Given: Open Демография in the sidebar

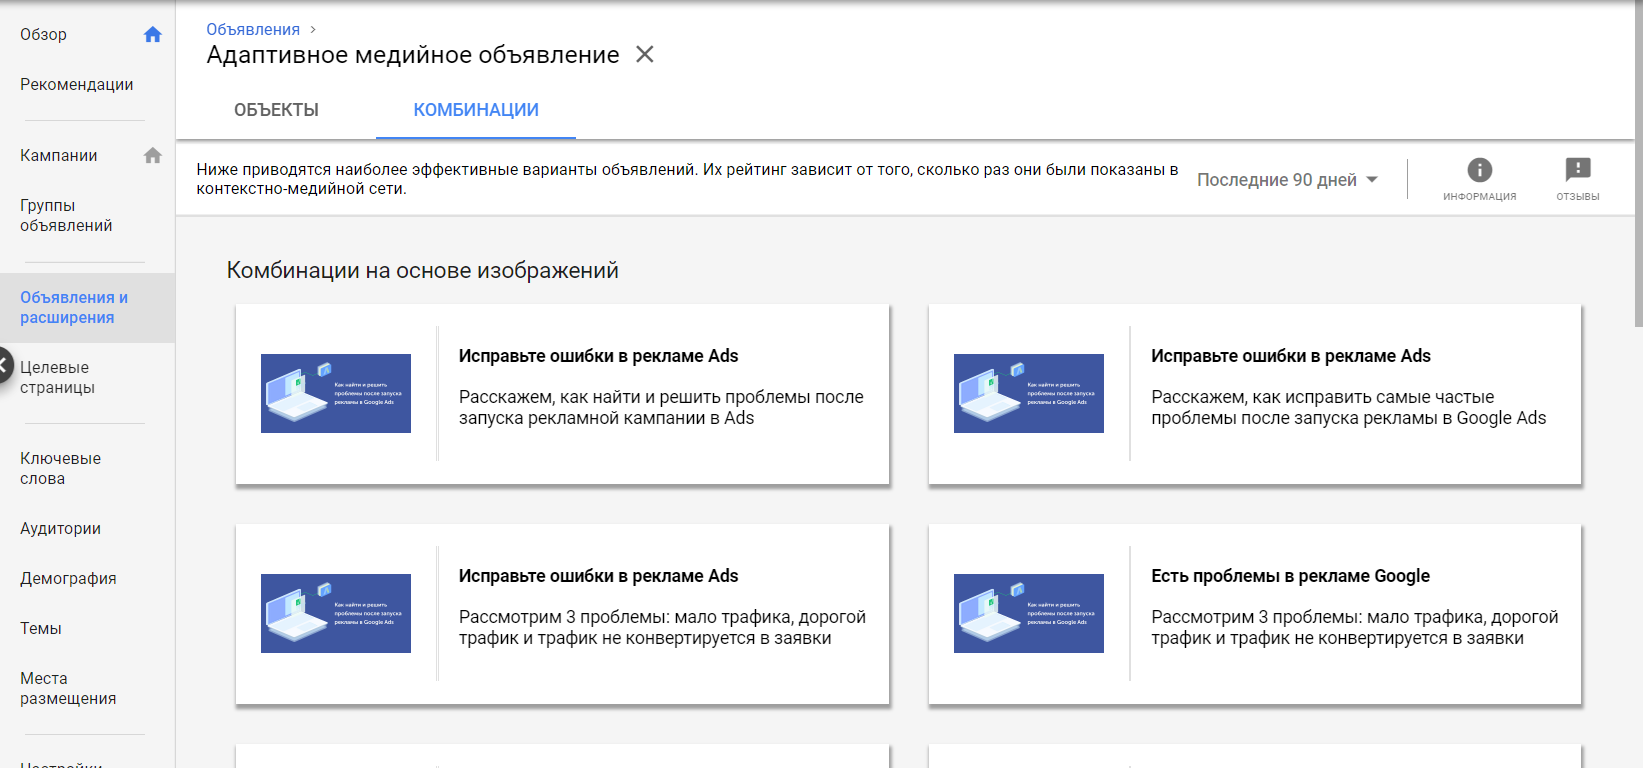Looking at the screenshot, I should pos(68,579).
